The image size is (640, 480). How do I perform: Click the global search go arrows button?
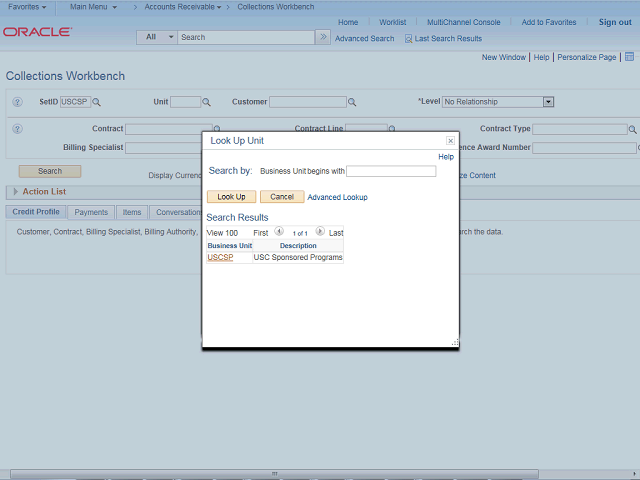click(x=323, y=37)
